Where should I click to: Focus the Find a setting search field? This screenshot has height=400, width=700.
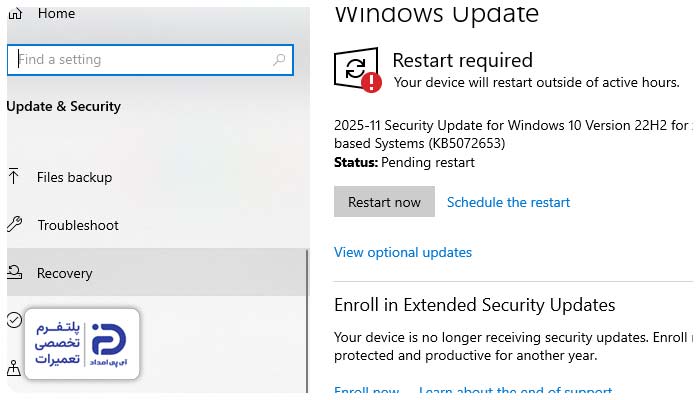click(x=140, y=60)
